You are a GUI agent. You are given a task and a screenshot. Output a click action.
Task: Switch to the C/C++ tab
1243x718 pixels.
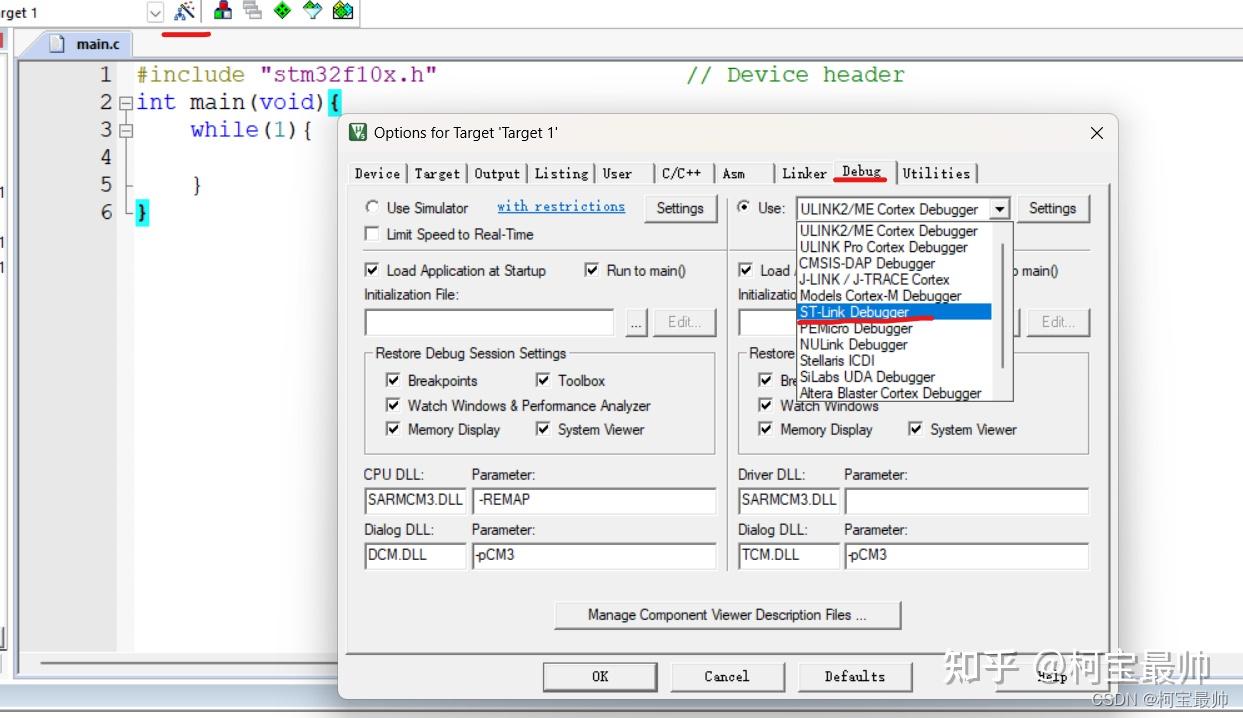[x=682, y=173]
